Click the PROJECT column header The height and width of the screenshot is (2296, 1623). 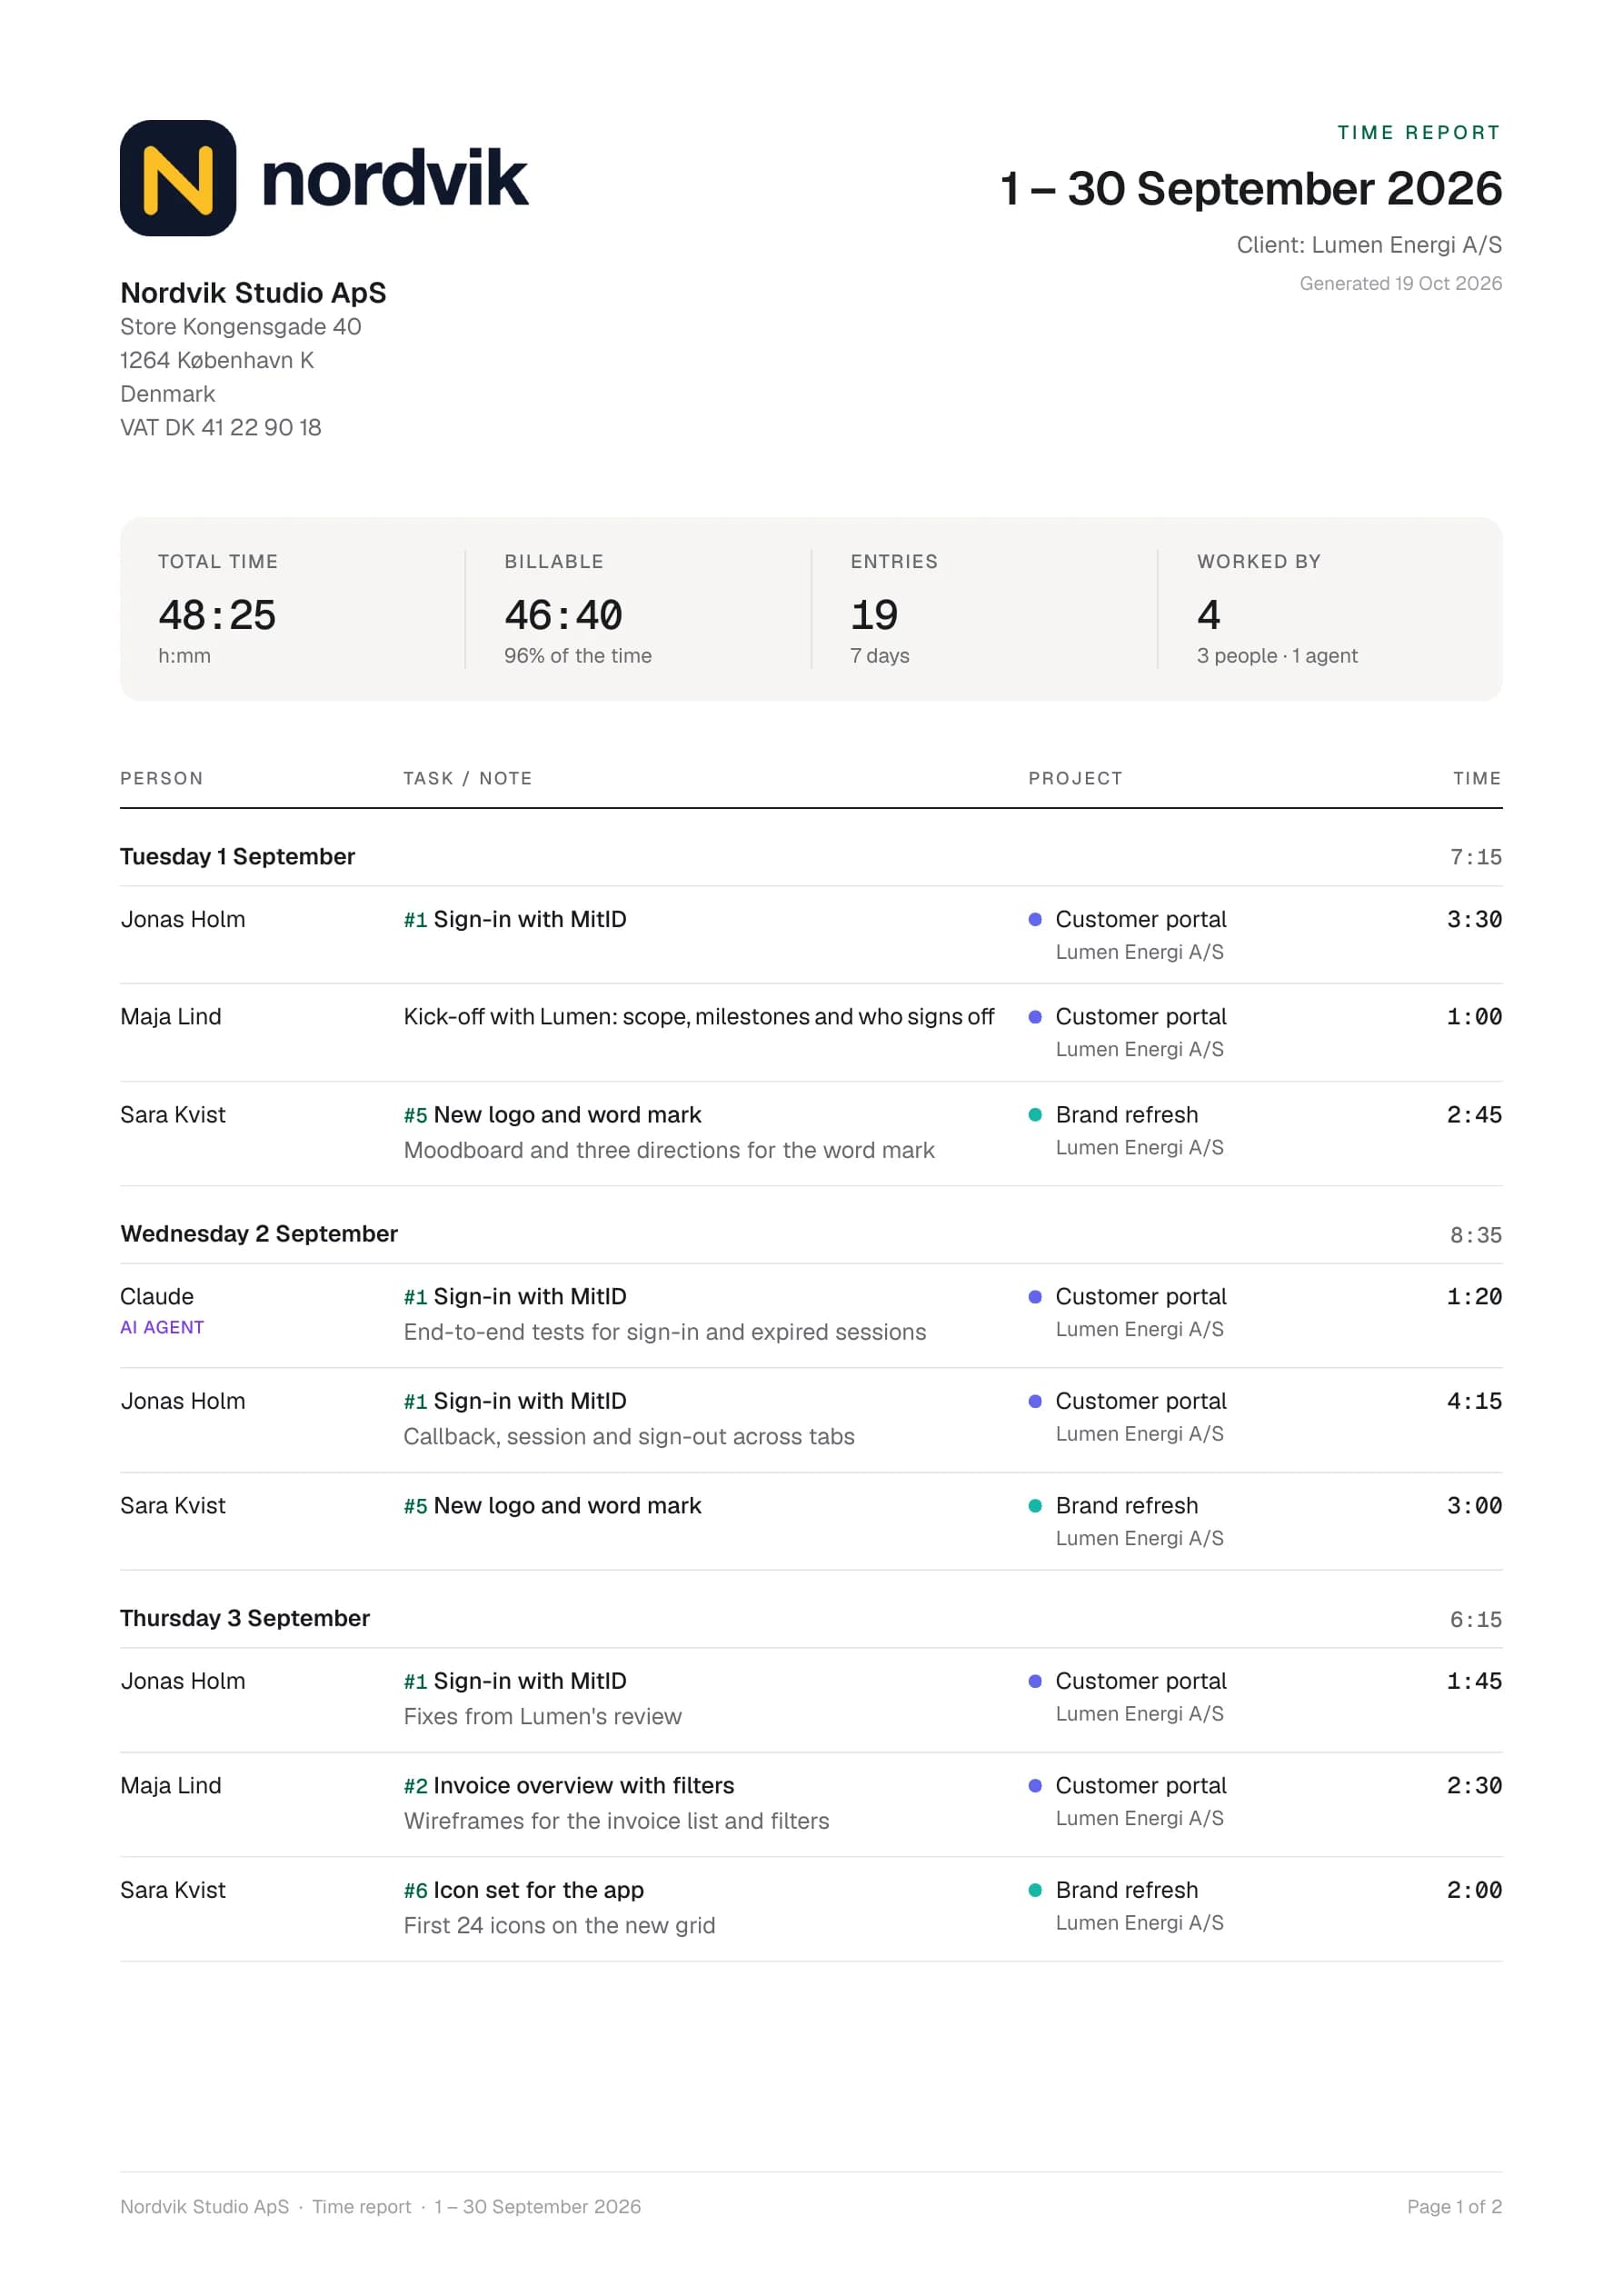pyautogui.click(x=1075, y=778)
